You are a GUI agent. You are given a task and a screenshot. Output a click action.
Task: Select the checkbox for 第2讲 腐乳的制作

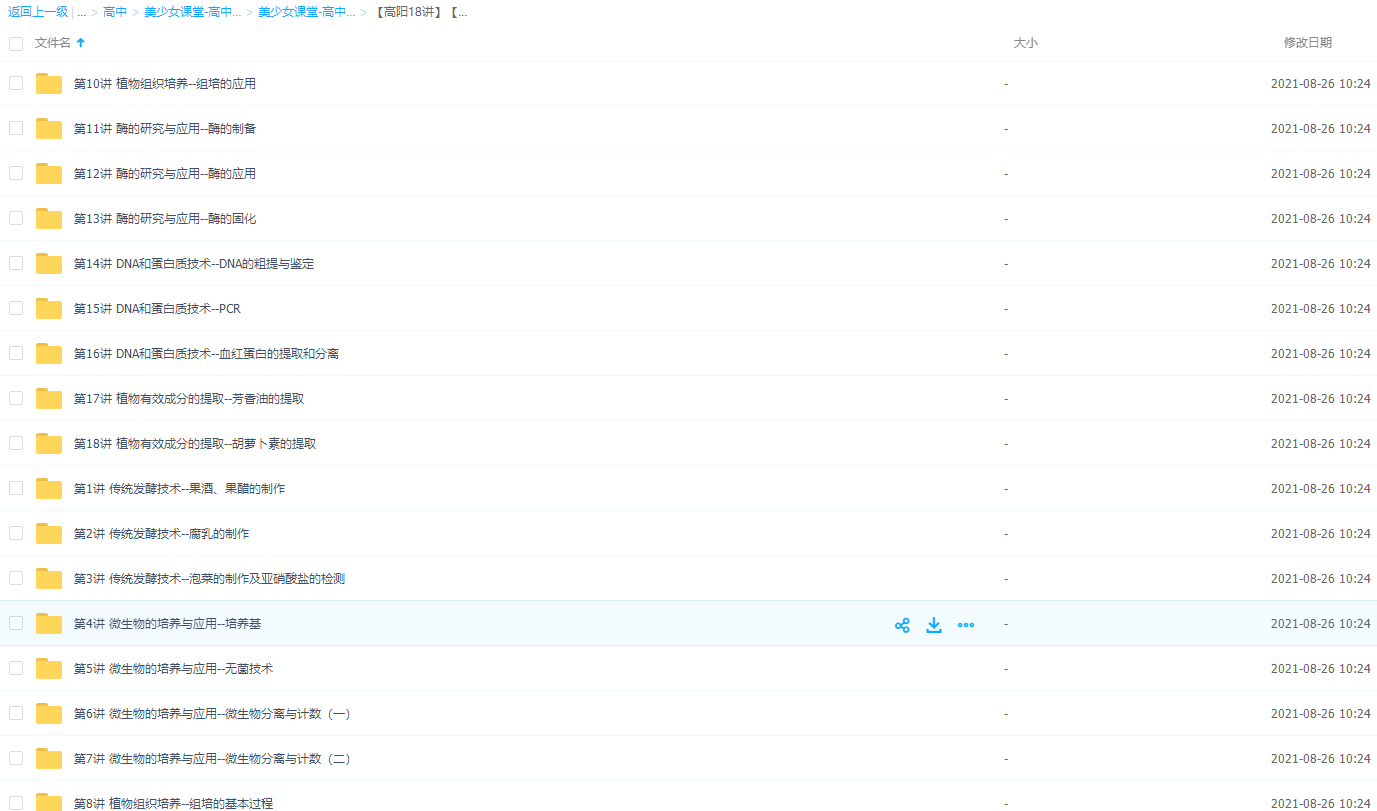pyautogui.click(x=16, y=533)
